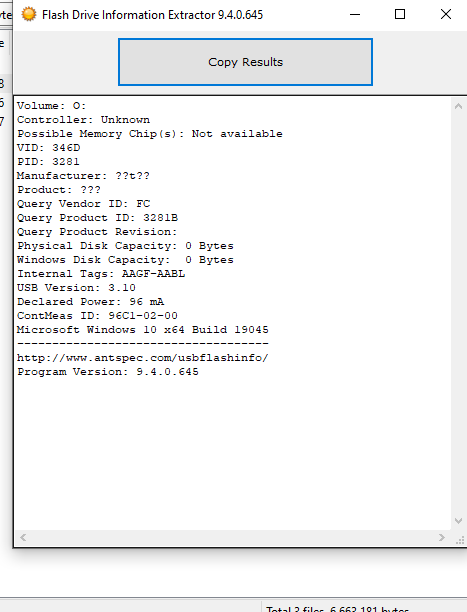Click the vertical scrollbar down arrow
467x612 pixels.
(458, 521)
